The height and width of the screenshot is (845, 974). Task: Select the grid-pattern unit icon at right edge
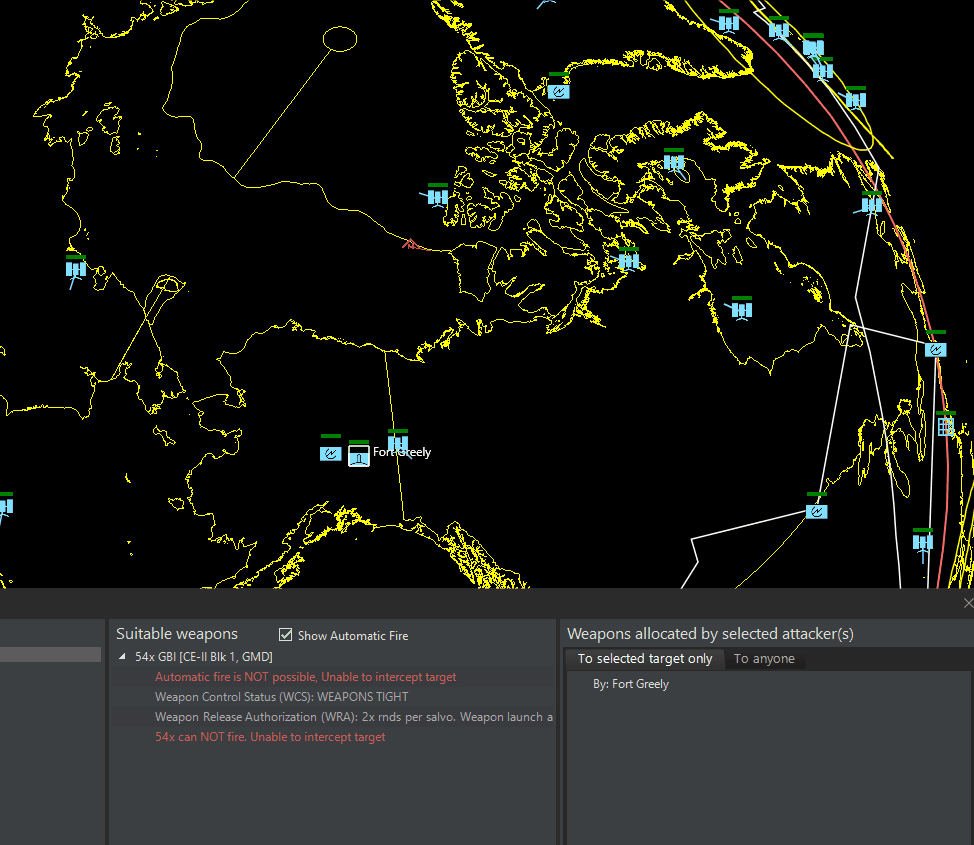click(x=945, y=427)
